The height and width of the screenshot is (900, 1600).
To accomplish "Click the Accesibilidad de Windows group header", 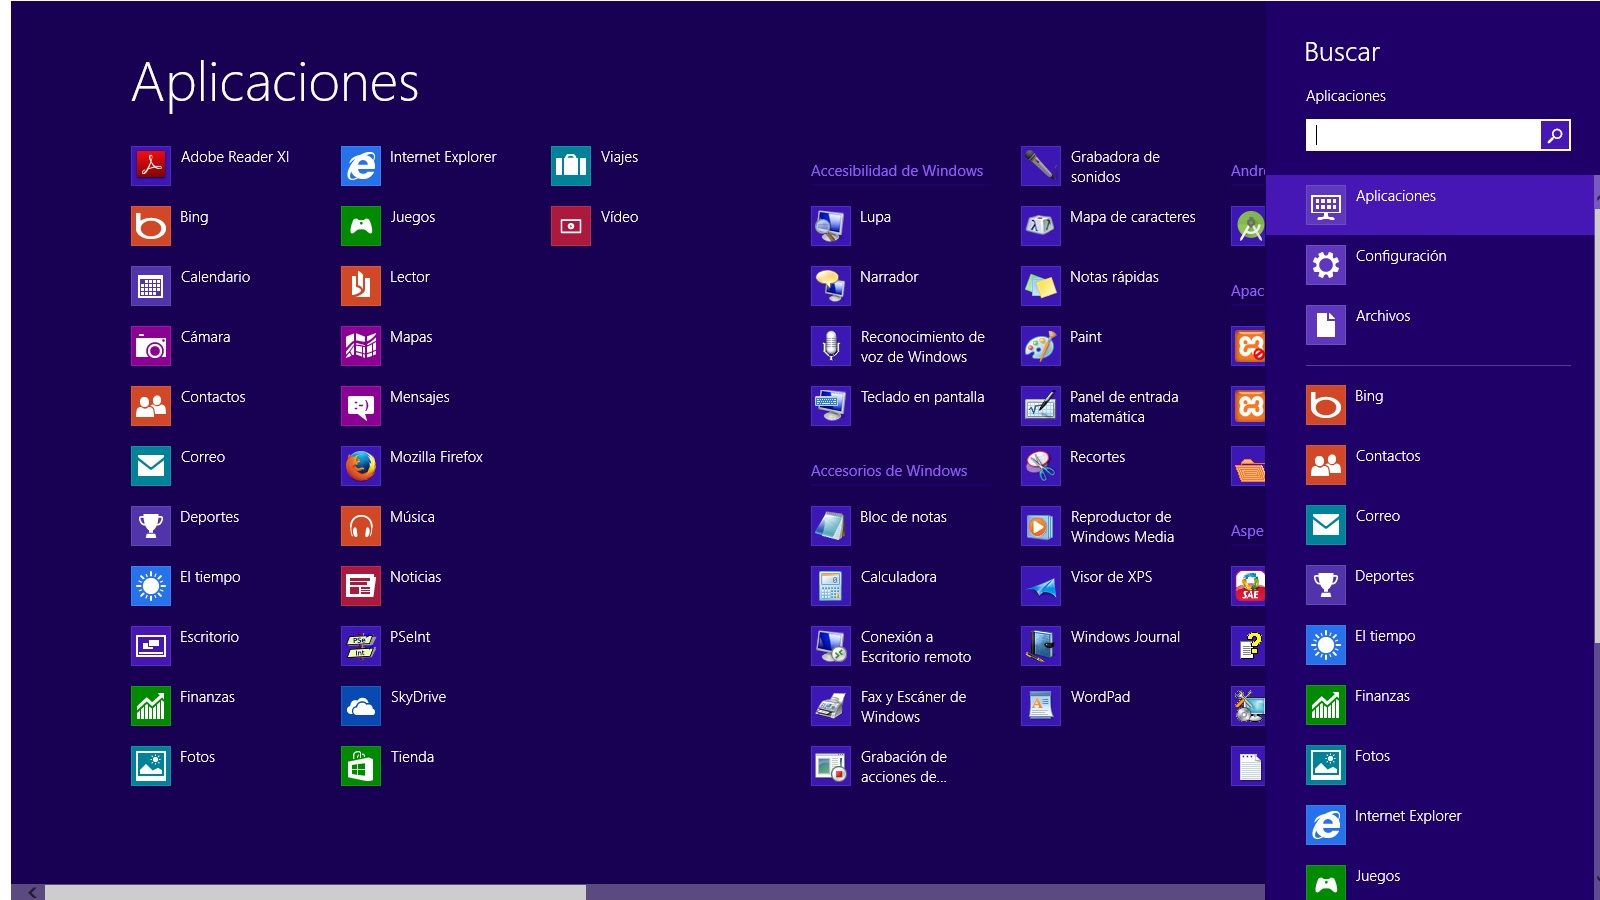I will click(x=896, y=171).
